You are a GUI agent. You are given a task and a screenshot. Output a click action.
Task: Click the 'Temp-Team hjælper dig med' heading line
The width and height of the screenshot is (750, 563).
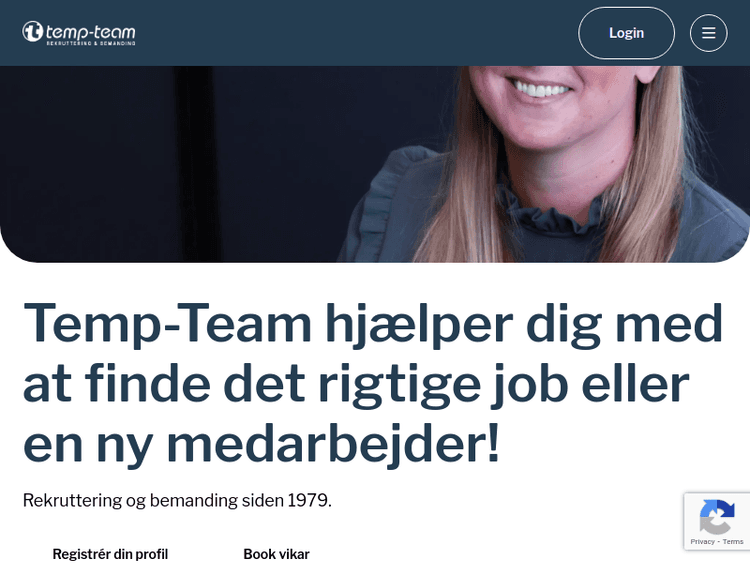point(373,323)
